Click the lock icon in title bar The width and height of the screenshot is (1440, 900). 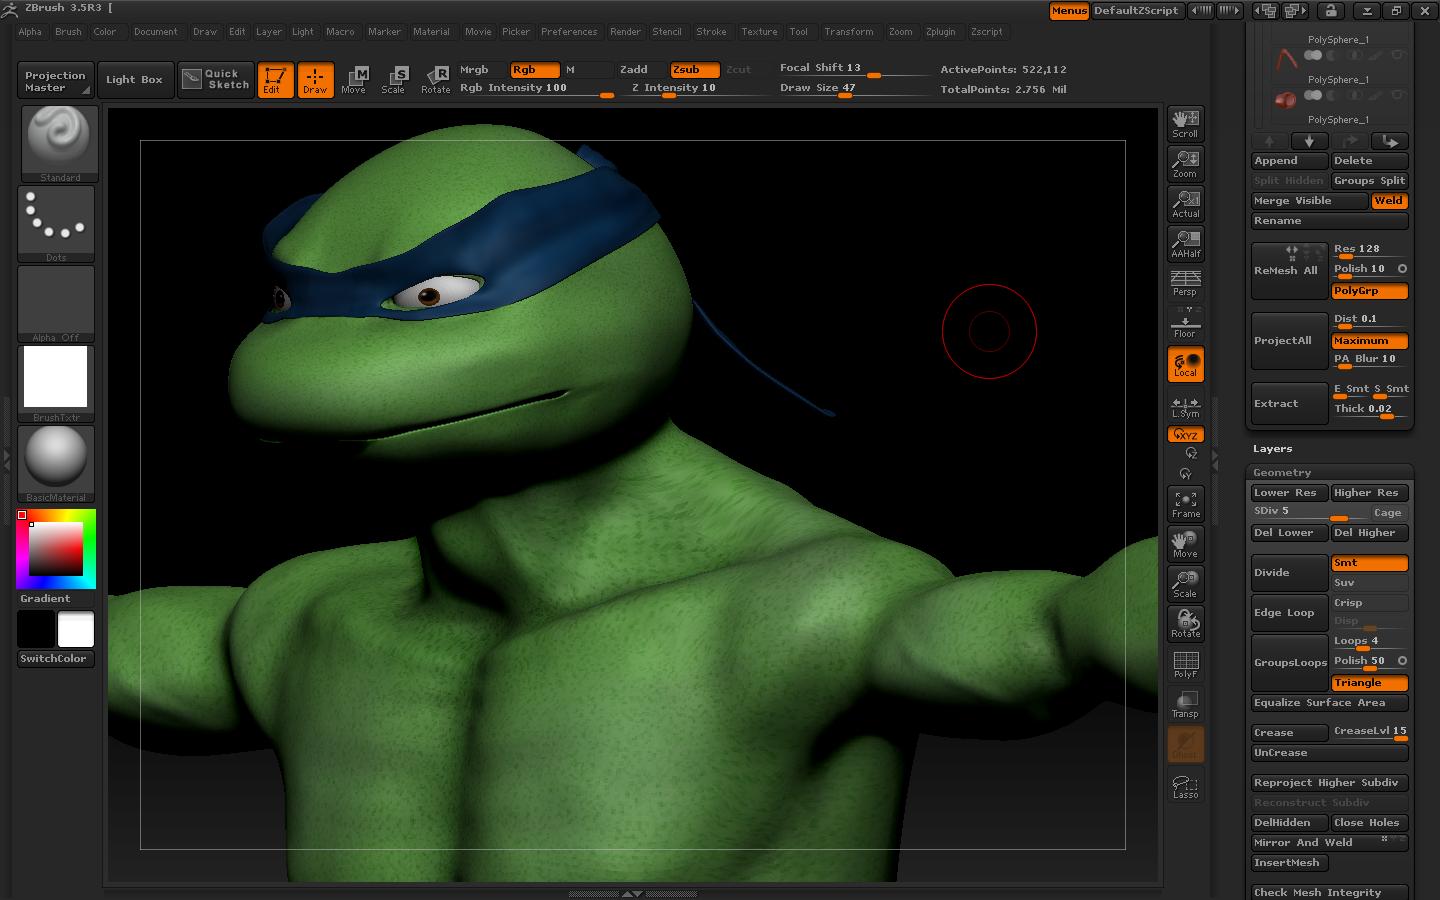(x=1331, y=11)
